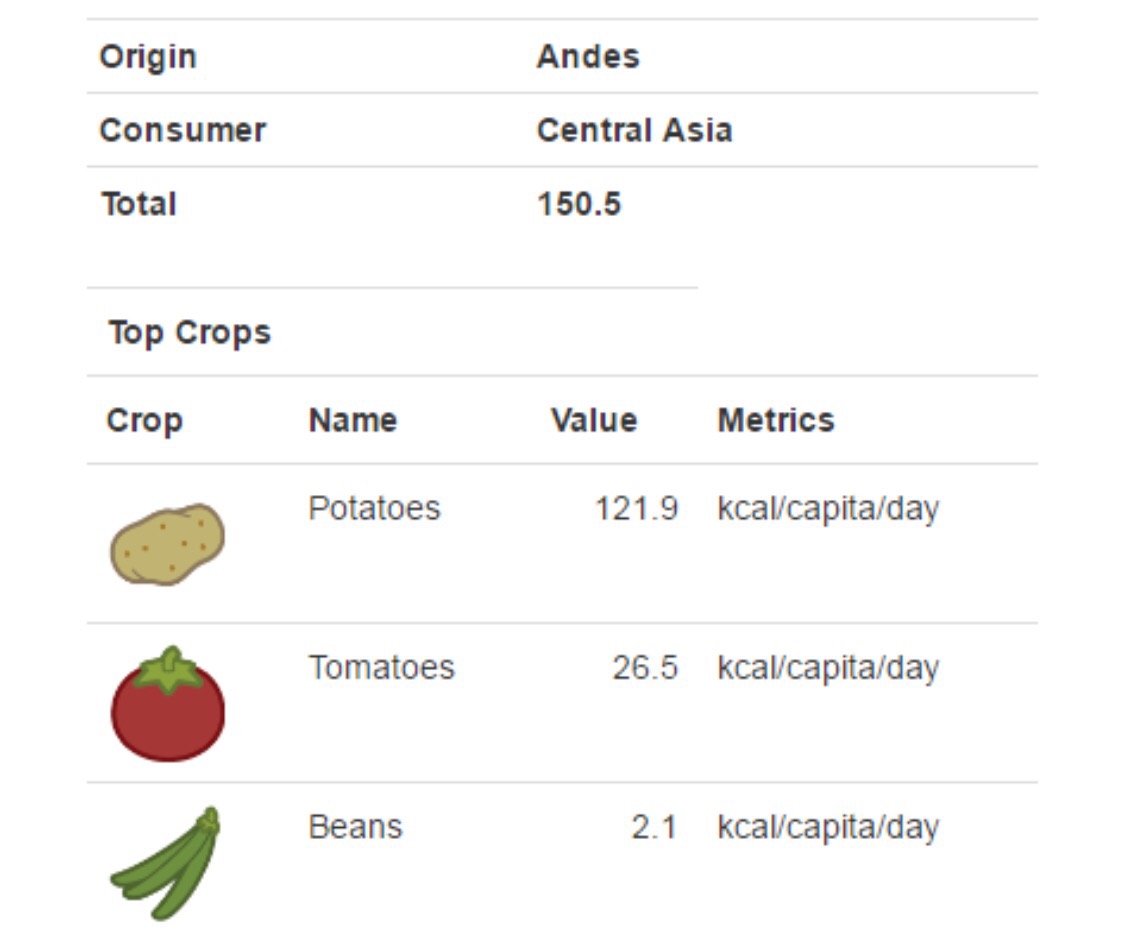This screenshot has height=940, width=1125.
Task: Select the Potatoes crop name
Action: [374, 509]
